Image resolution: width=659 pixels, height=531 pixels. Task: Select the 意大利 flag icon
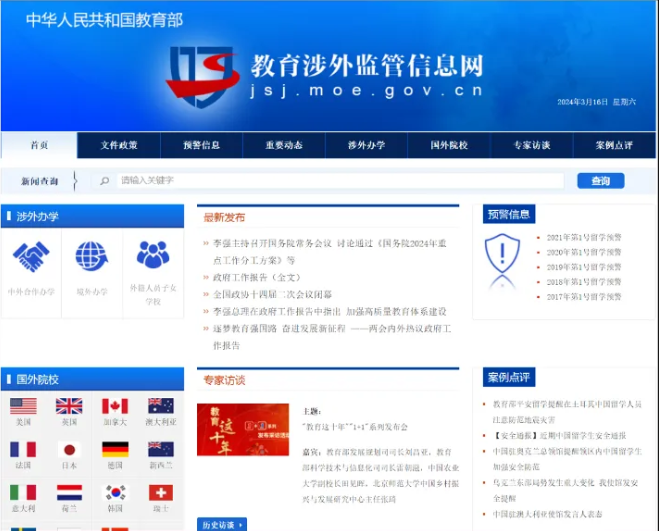click(23, 493)
